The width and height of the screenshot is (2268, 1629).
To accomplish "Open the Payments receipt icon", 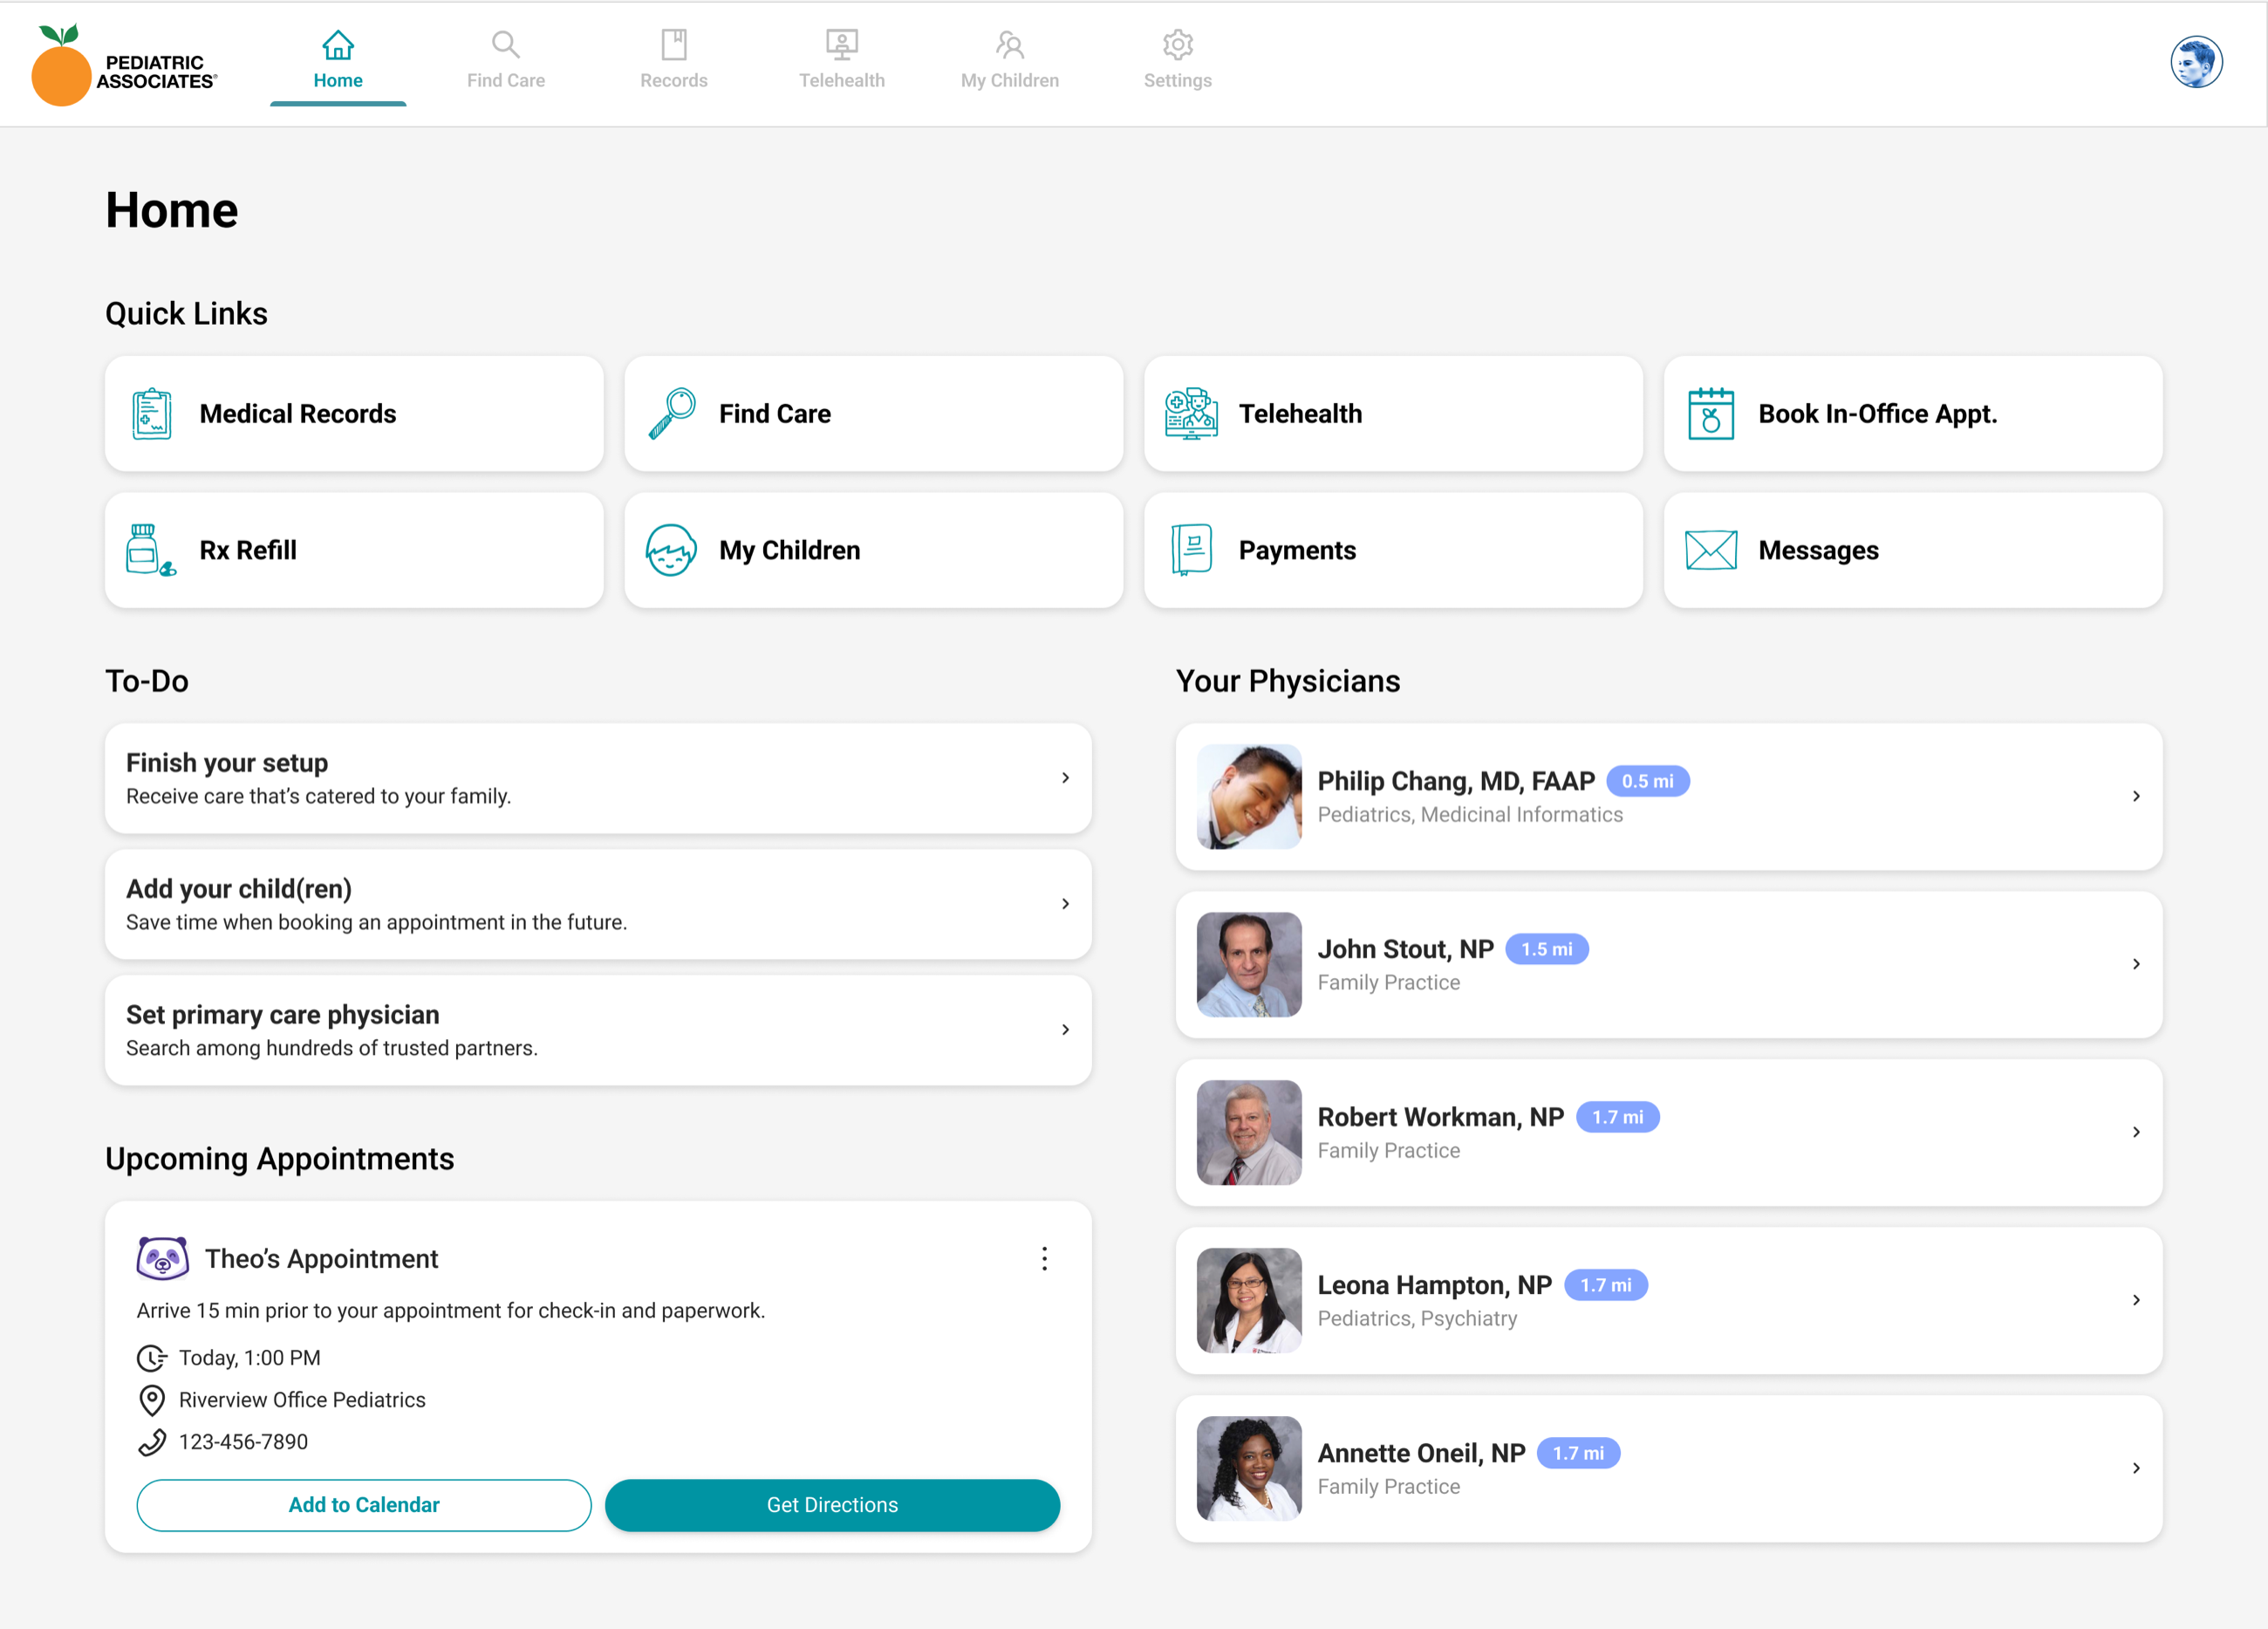I will click(1191, 550).
